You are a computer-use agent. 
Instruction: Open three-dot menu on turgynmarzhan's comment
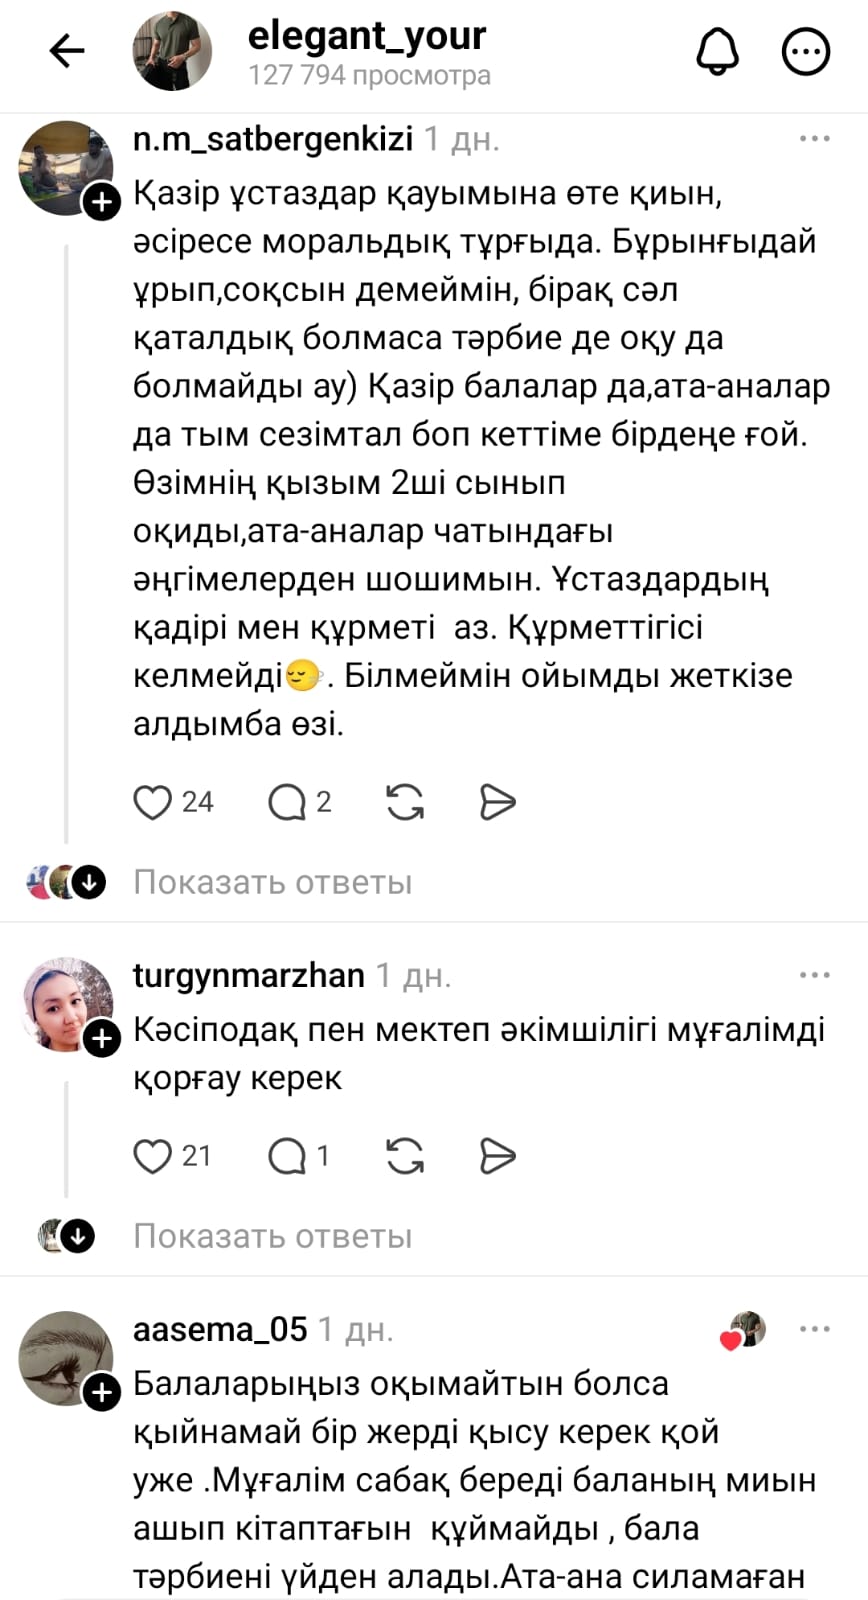815,975
